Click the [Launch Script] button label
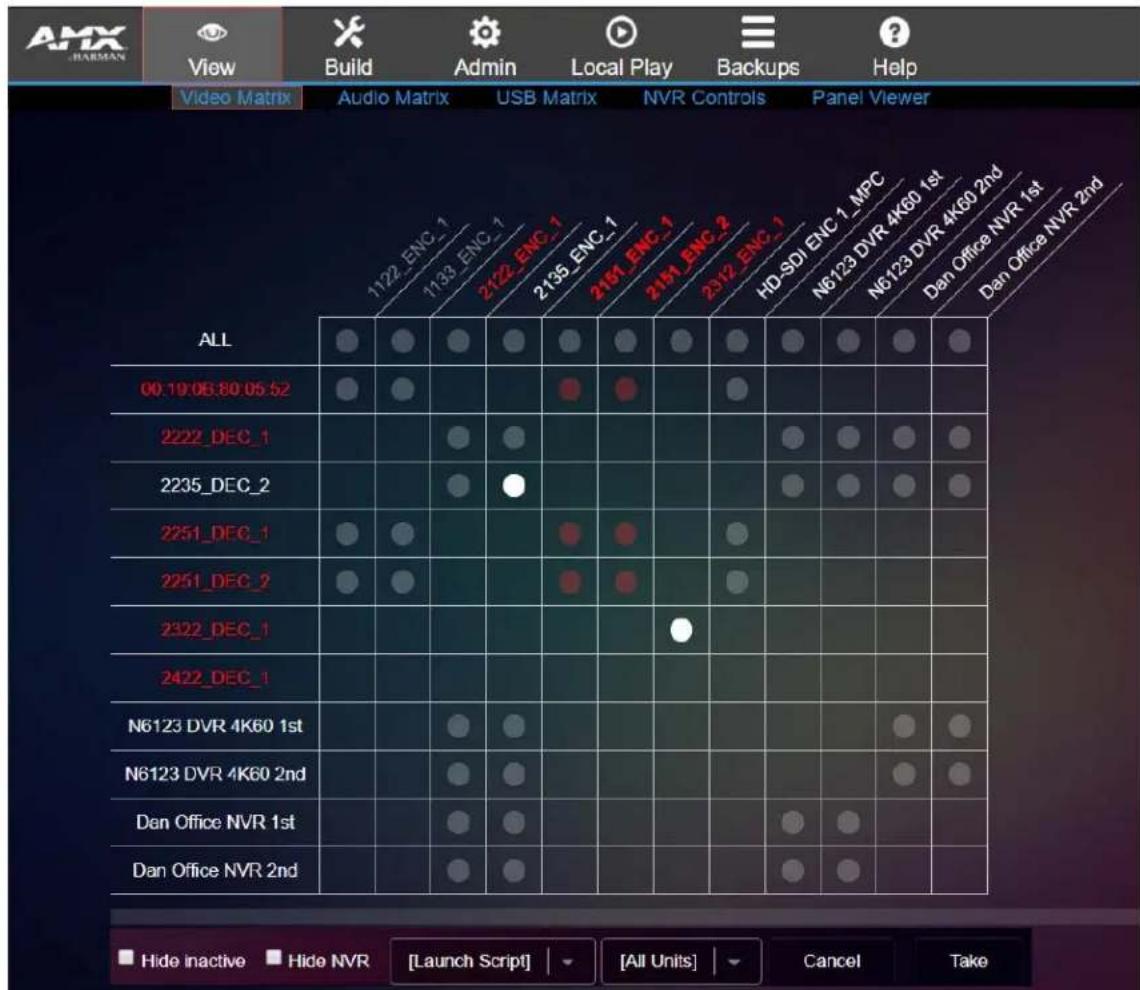 469,961
